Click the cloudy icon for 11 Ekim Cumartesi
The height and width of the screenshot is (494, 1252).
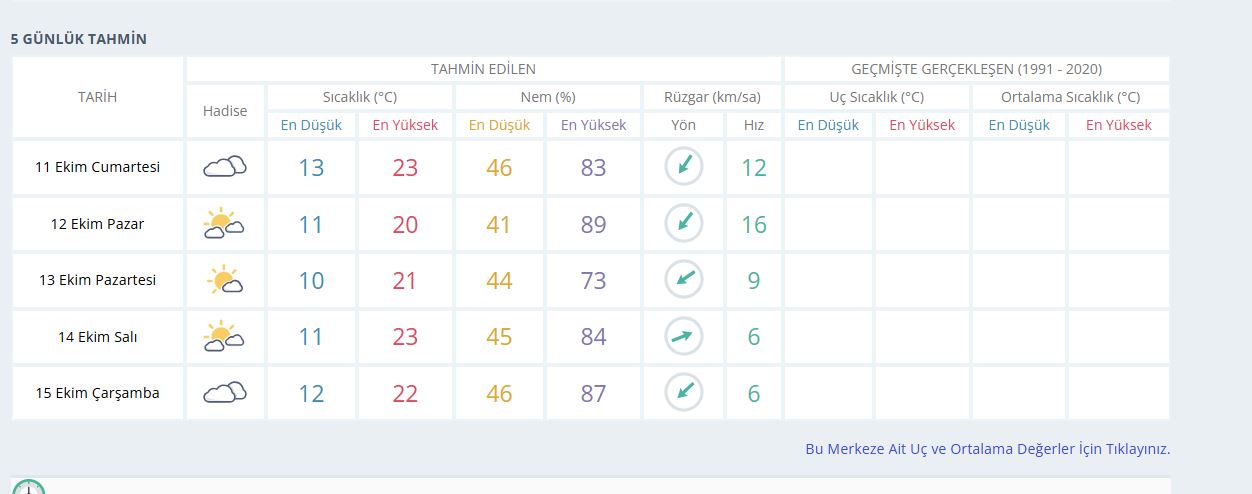click(225, 167)
